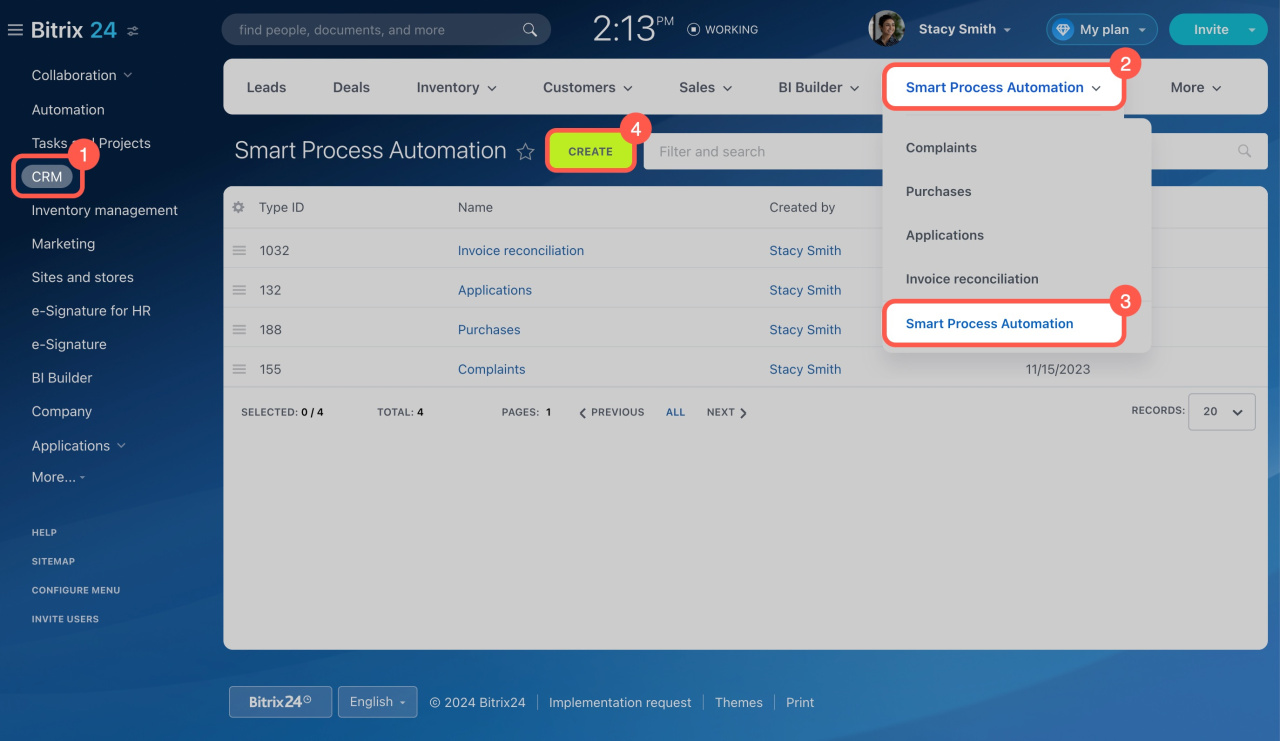This screenshot has height=741, width=1280.
Task: Open the Inventory dropdown tab
Action: pos(456,87)
